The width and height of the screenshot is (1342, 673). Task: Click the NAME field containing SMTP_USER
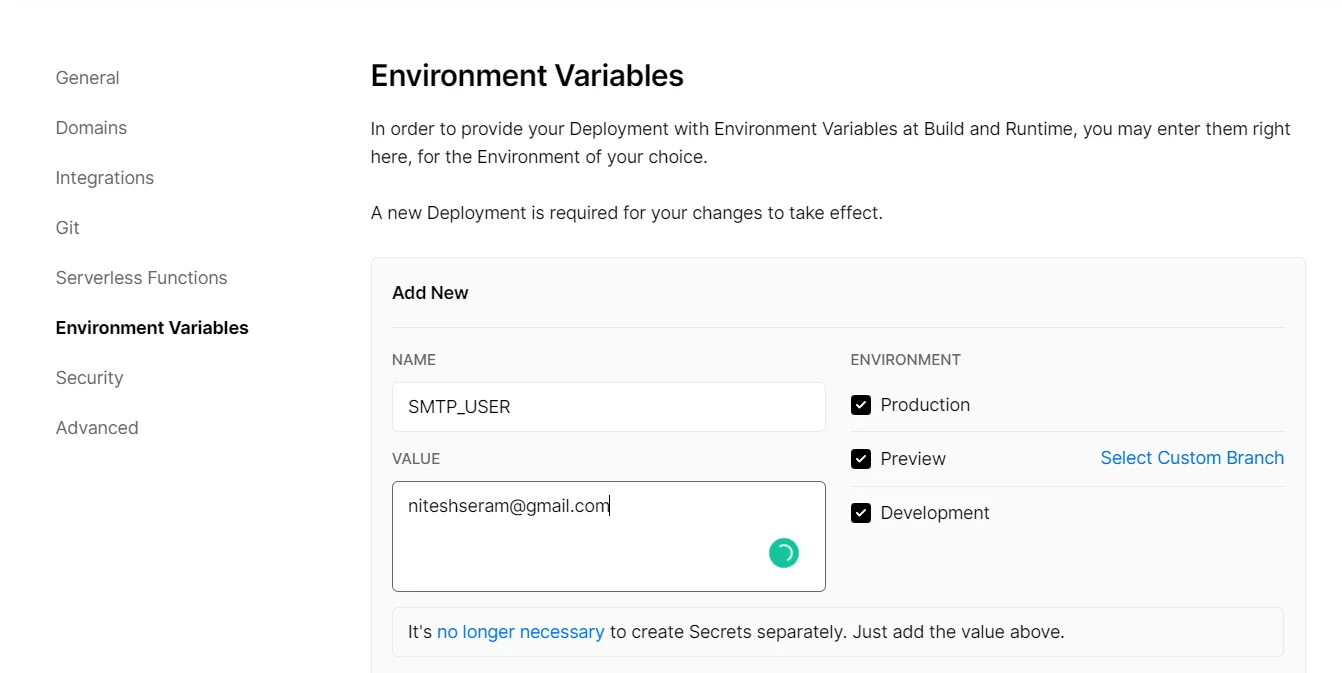coord(608,406)
